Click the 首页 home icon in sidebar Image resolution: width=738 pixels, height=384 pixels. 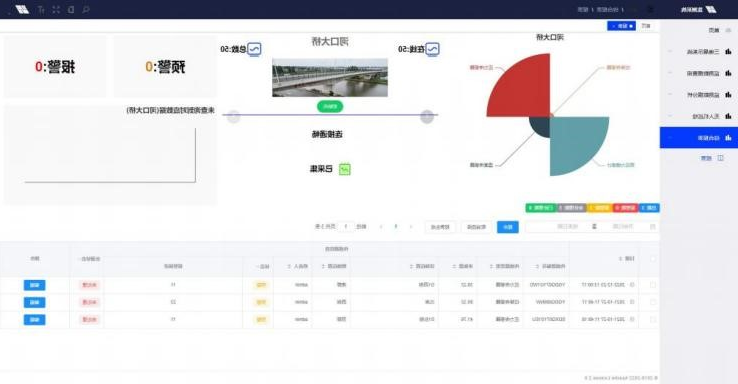click(x=728, y=30)
